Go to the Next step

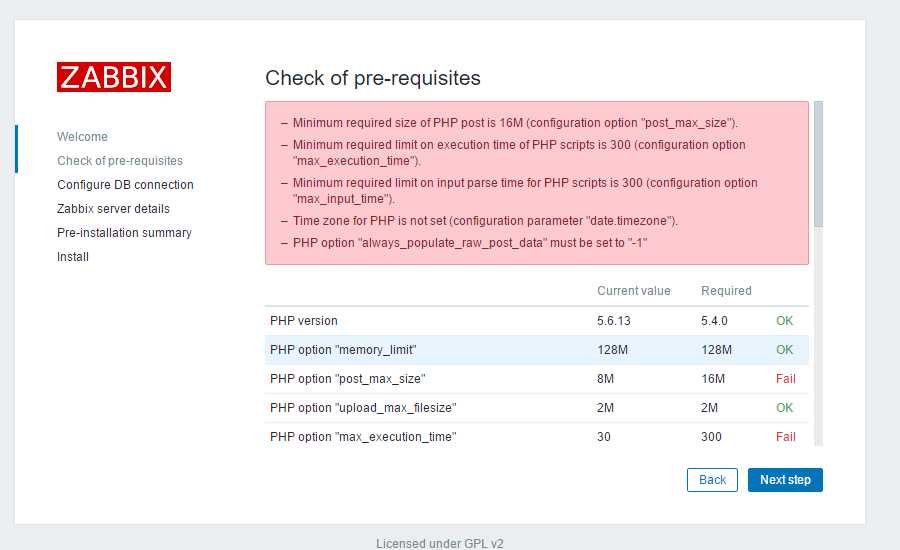785,480
